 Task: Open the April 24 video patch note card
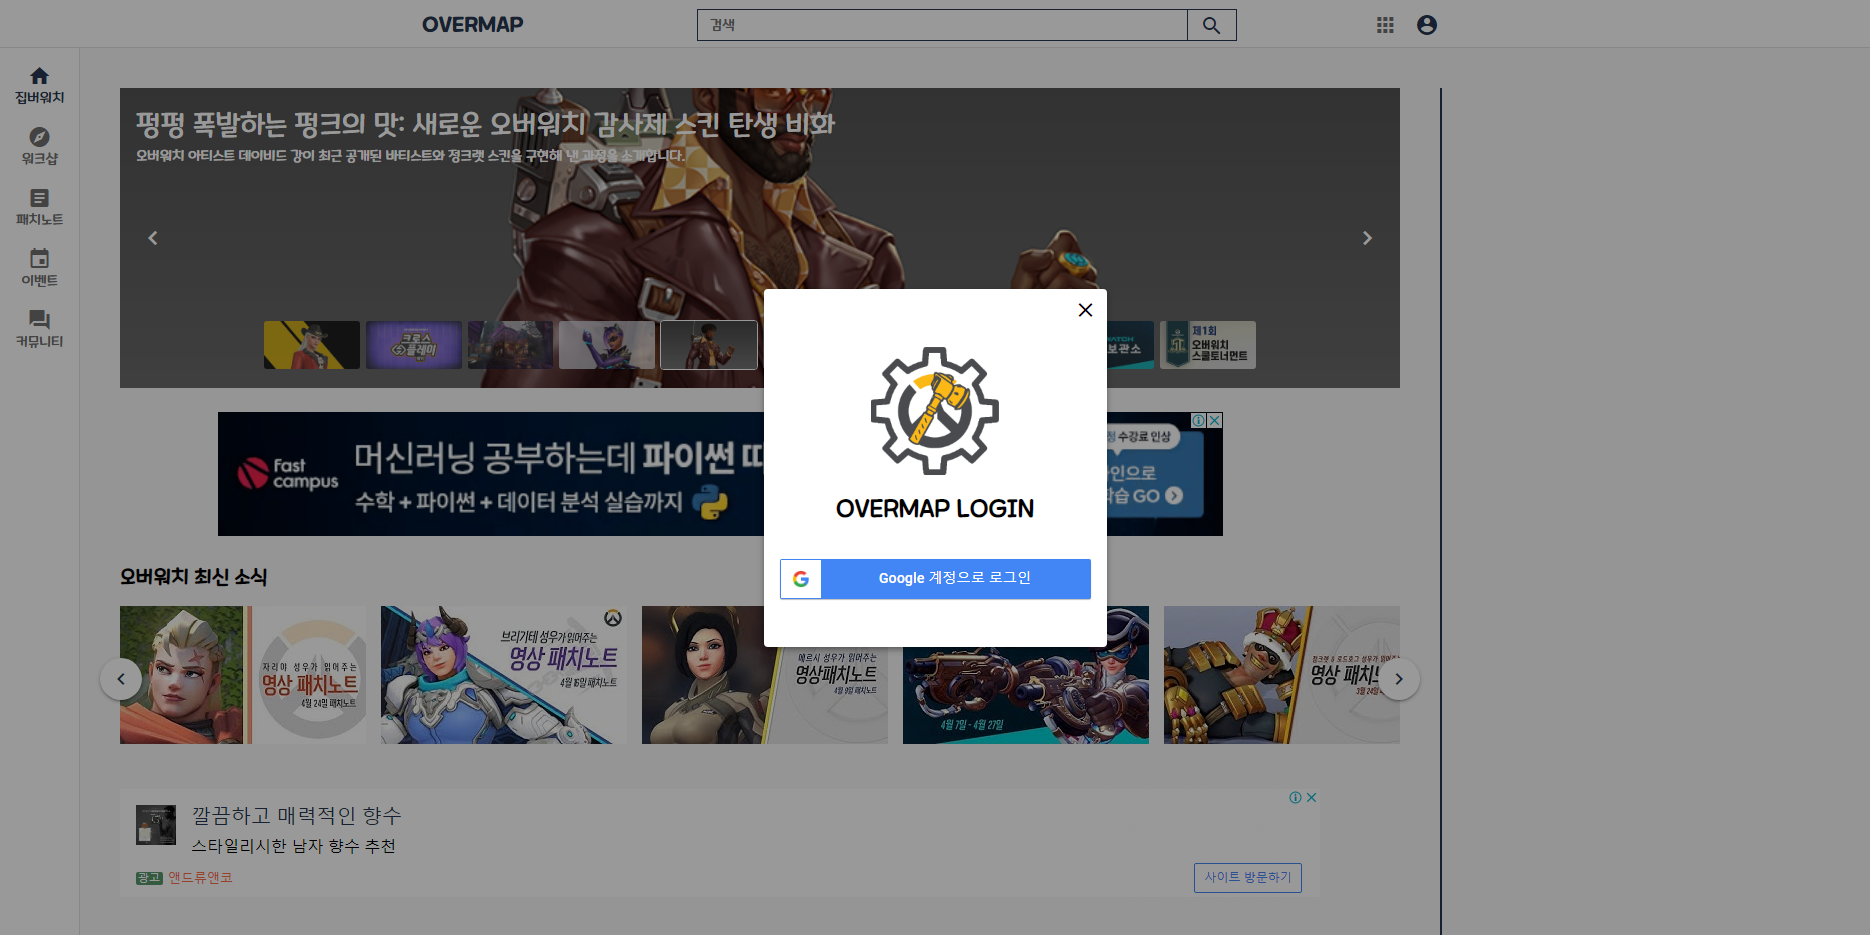click(243, 675)
